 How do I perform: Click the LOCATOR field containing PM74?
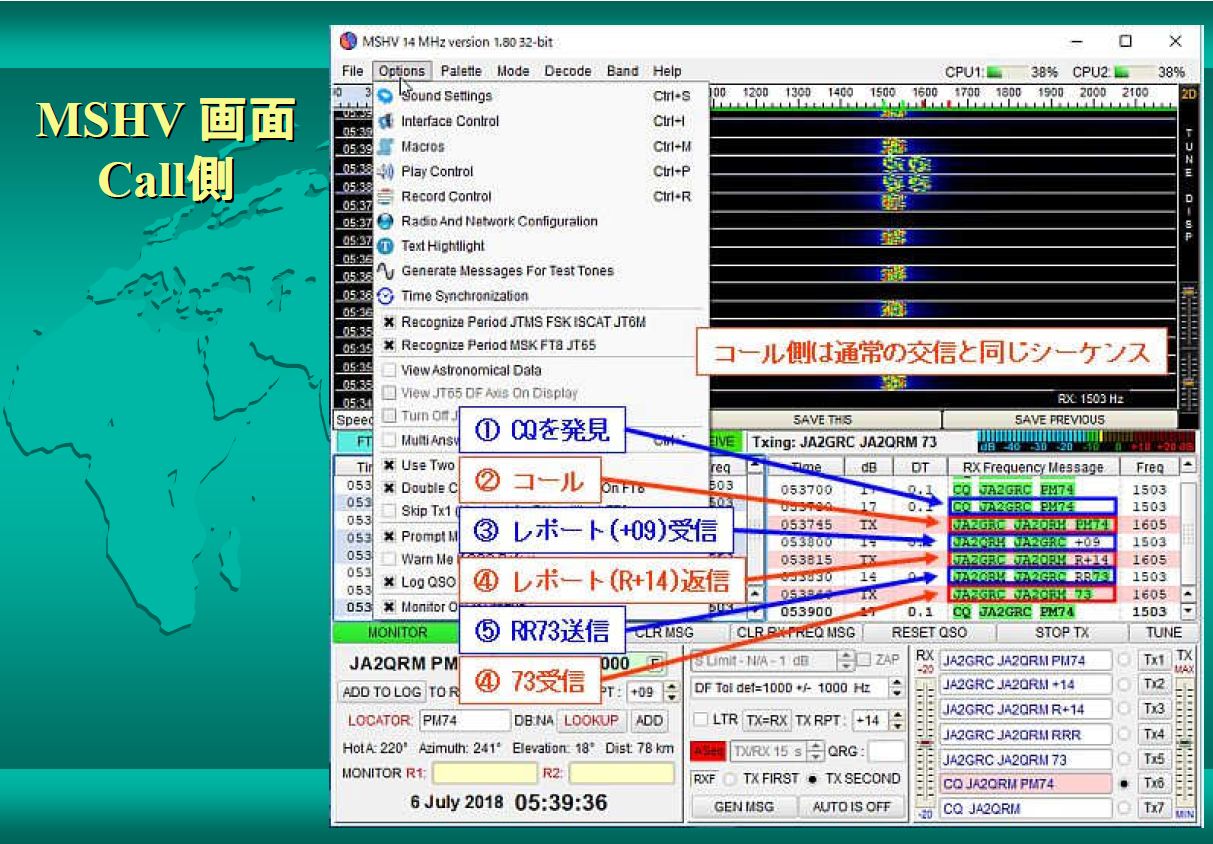coord(464,720)
